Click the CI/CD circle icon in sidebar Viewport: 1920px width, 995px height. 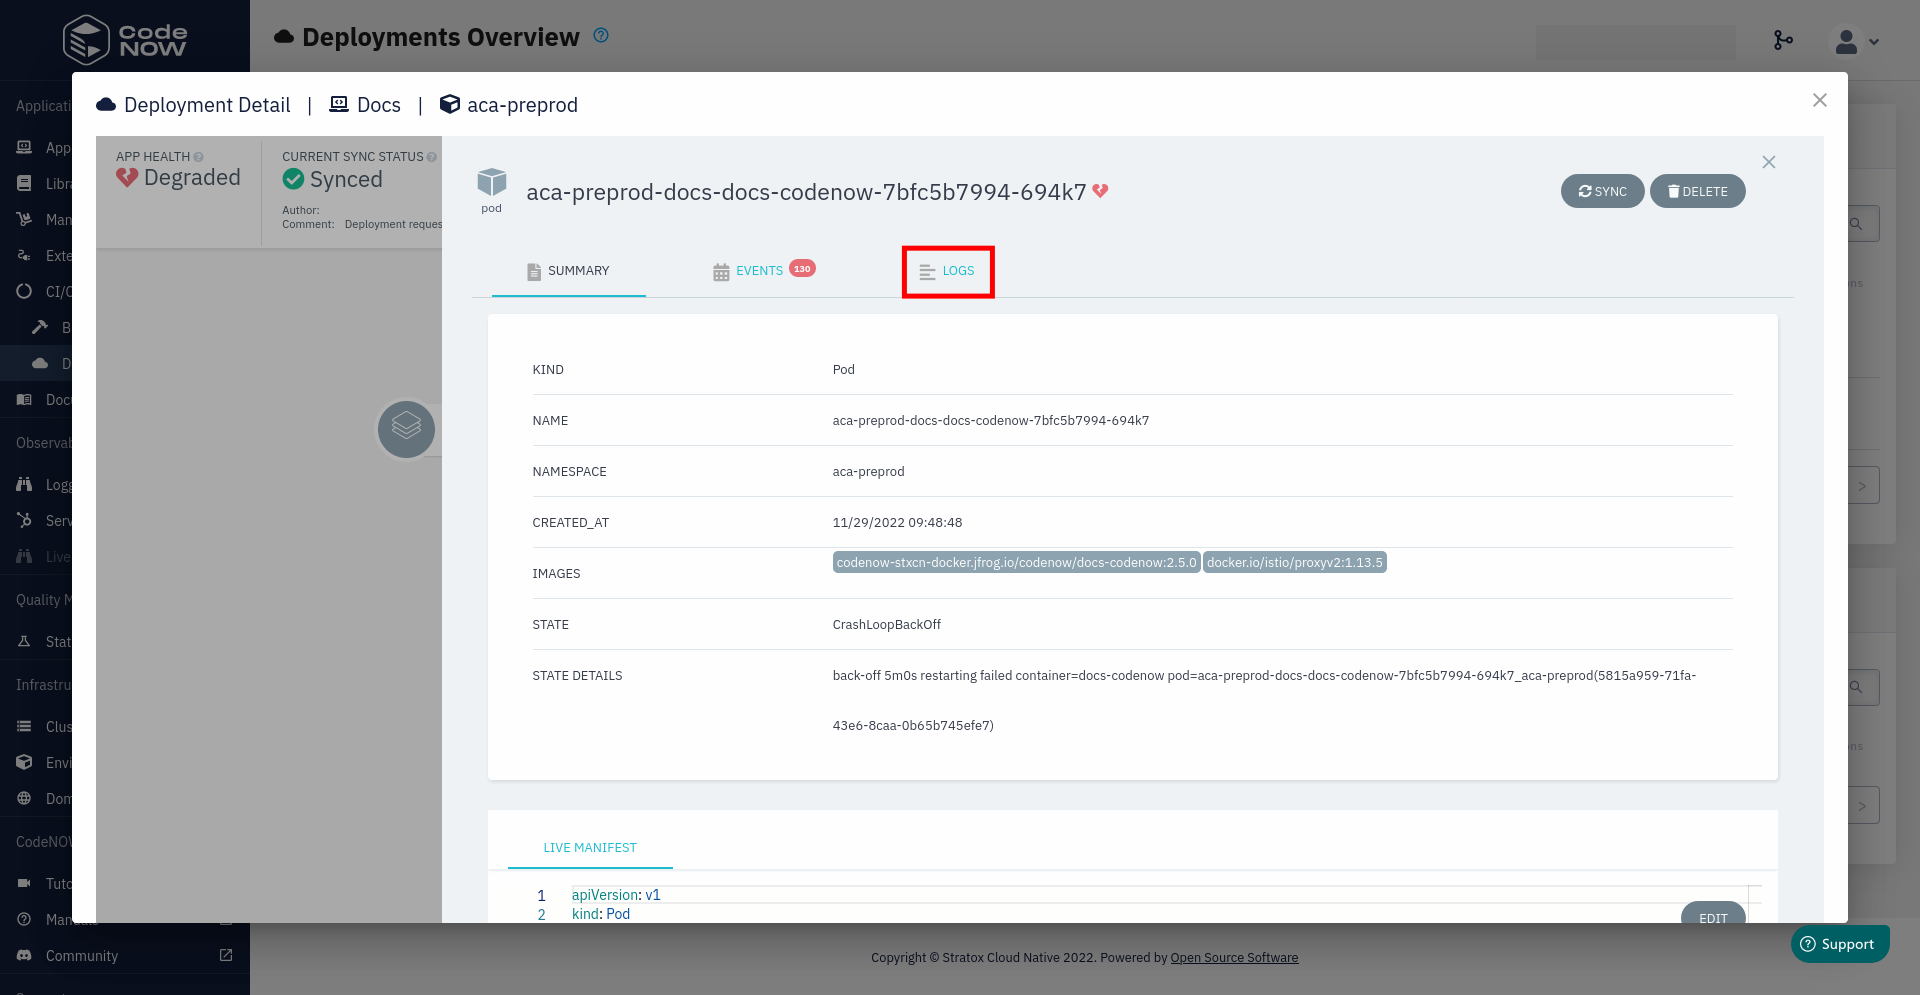[24, 292]
